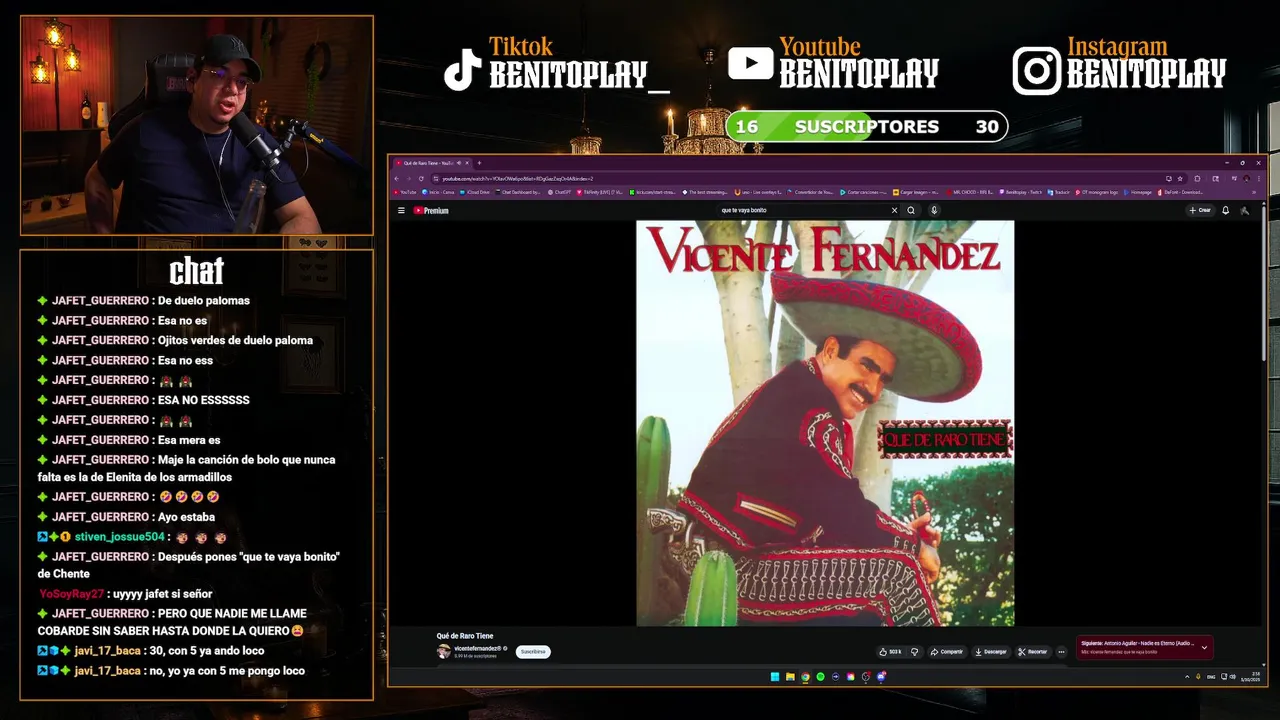This screenshot has height=720, width=1280.
Task: Open the TikFinity bookmark
Action: [600, 192]
